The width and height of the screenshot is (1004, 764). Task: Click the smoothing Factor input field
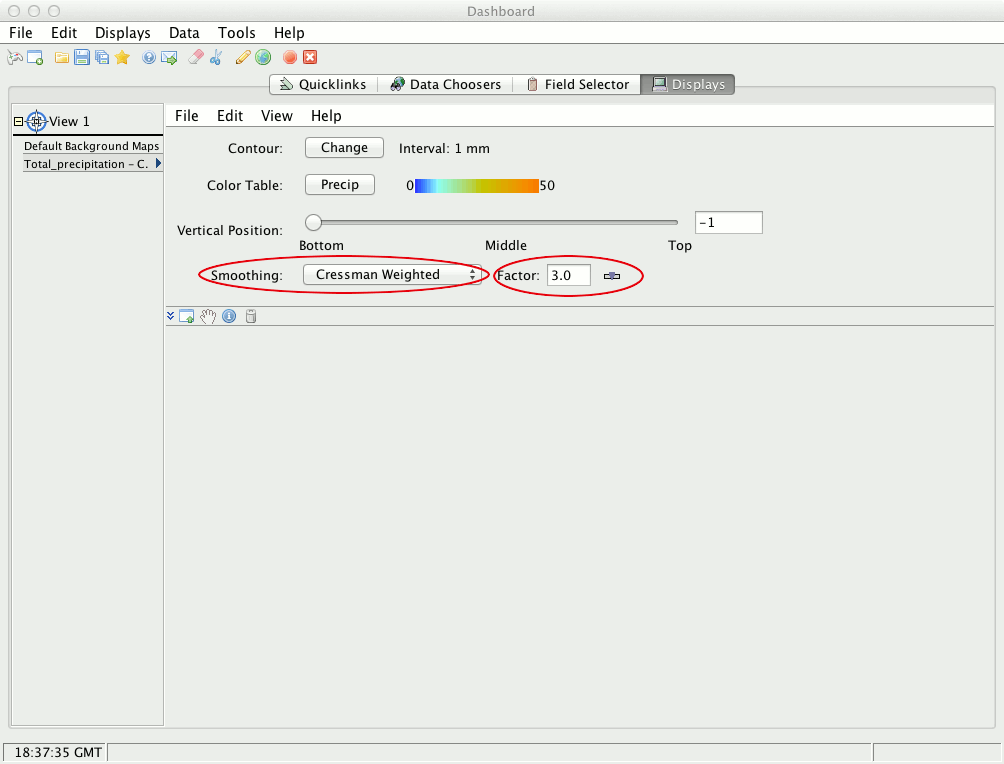568,275
